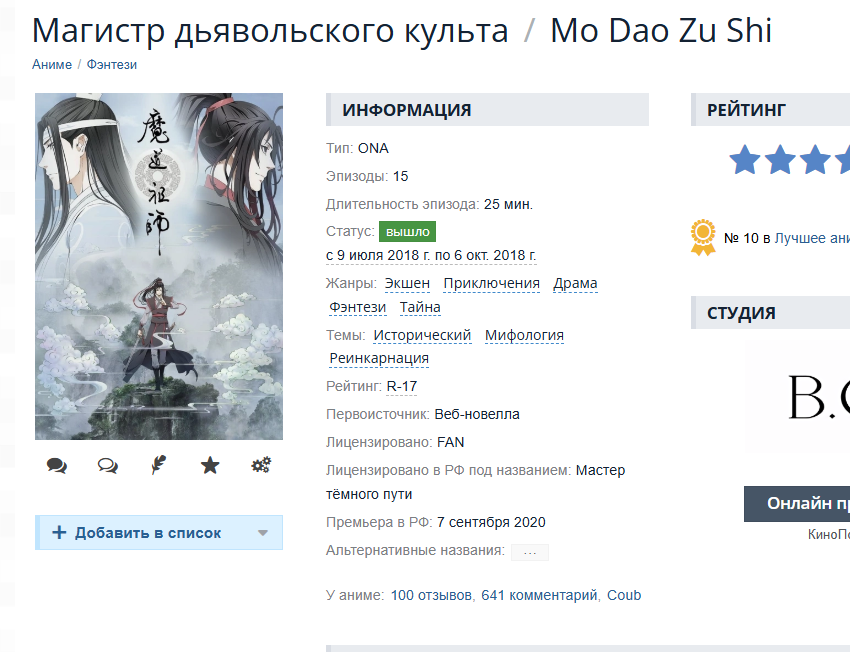Click the 7 сентября 2020 premiere date
The width and height of the screenshot is (850, 652).
coord(491,522)
